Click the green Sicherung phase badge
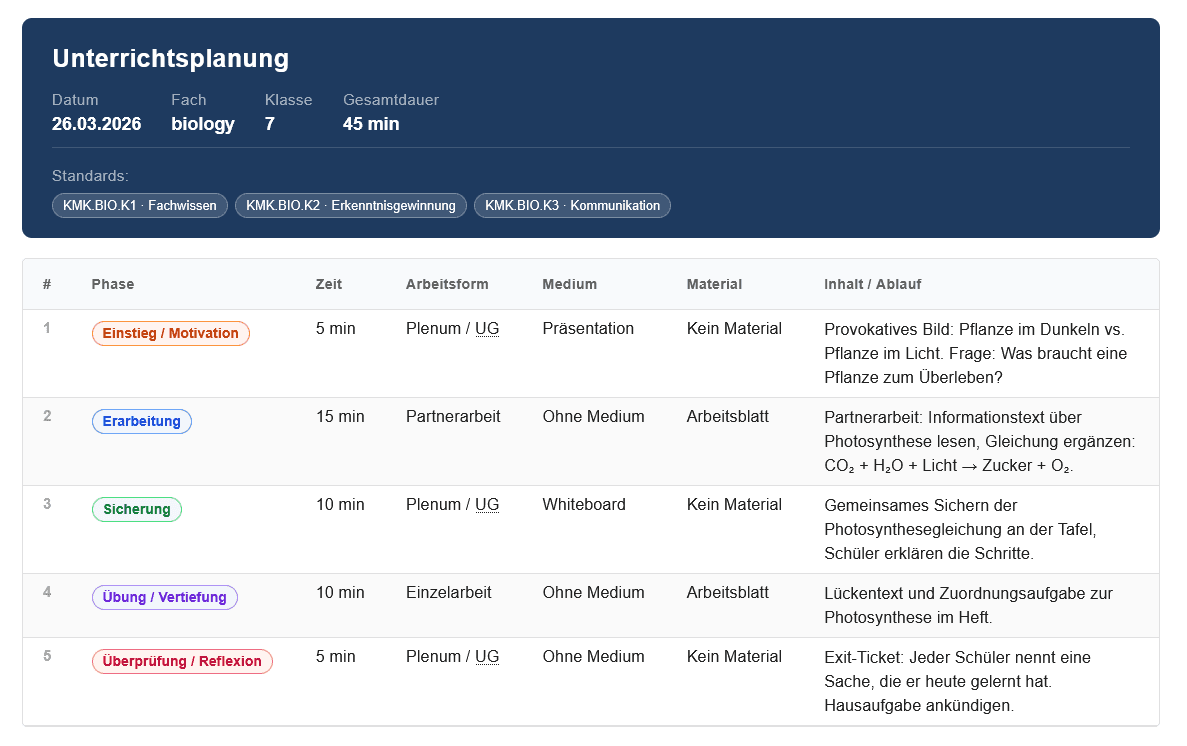Viewport: 1187px width, 746px height. [x=137, y=509]
